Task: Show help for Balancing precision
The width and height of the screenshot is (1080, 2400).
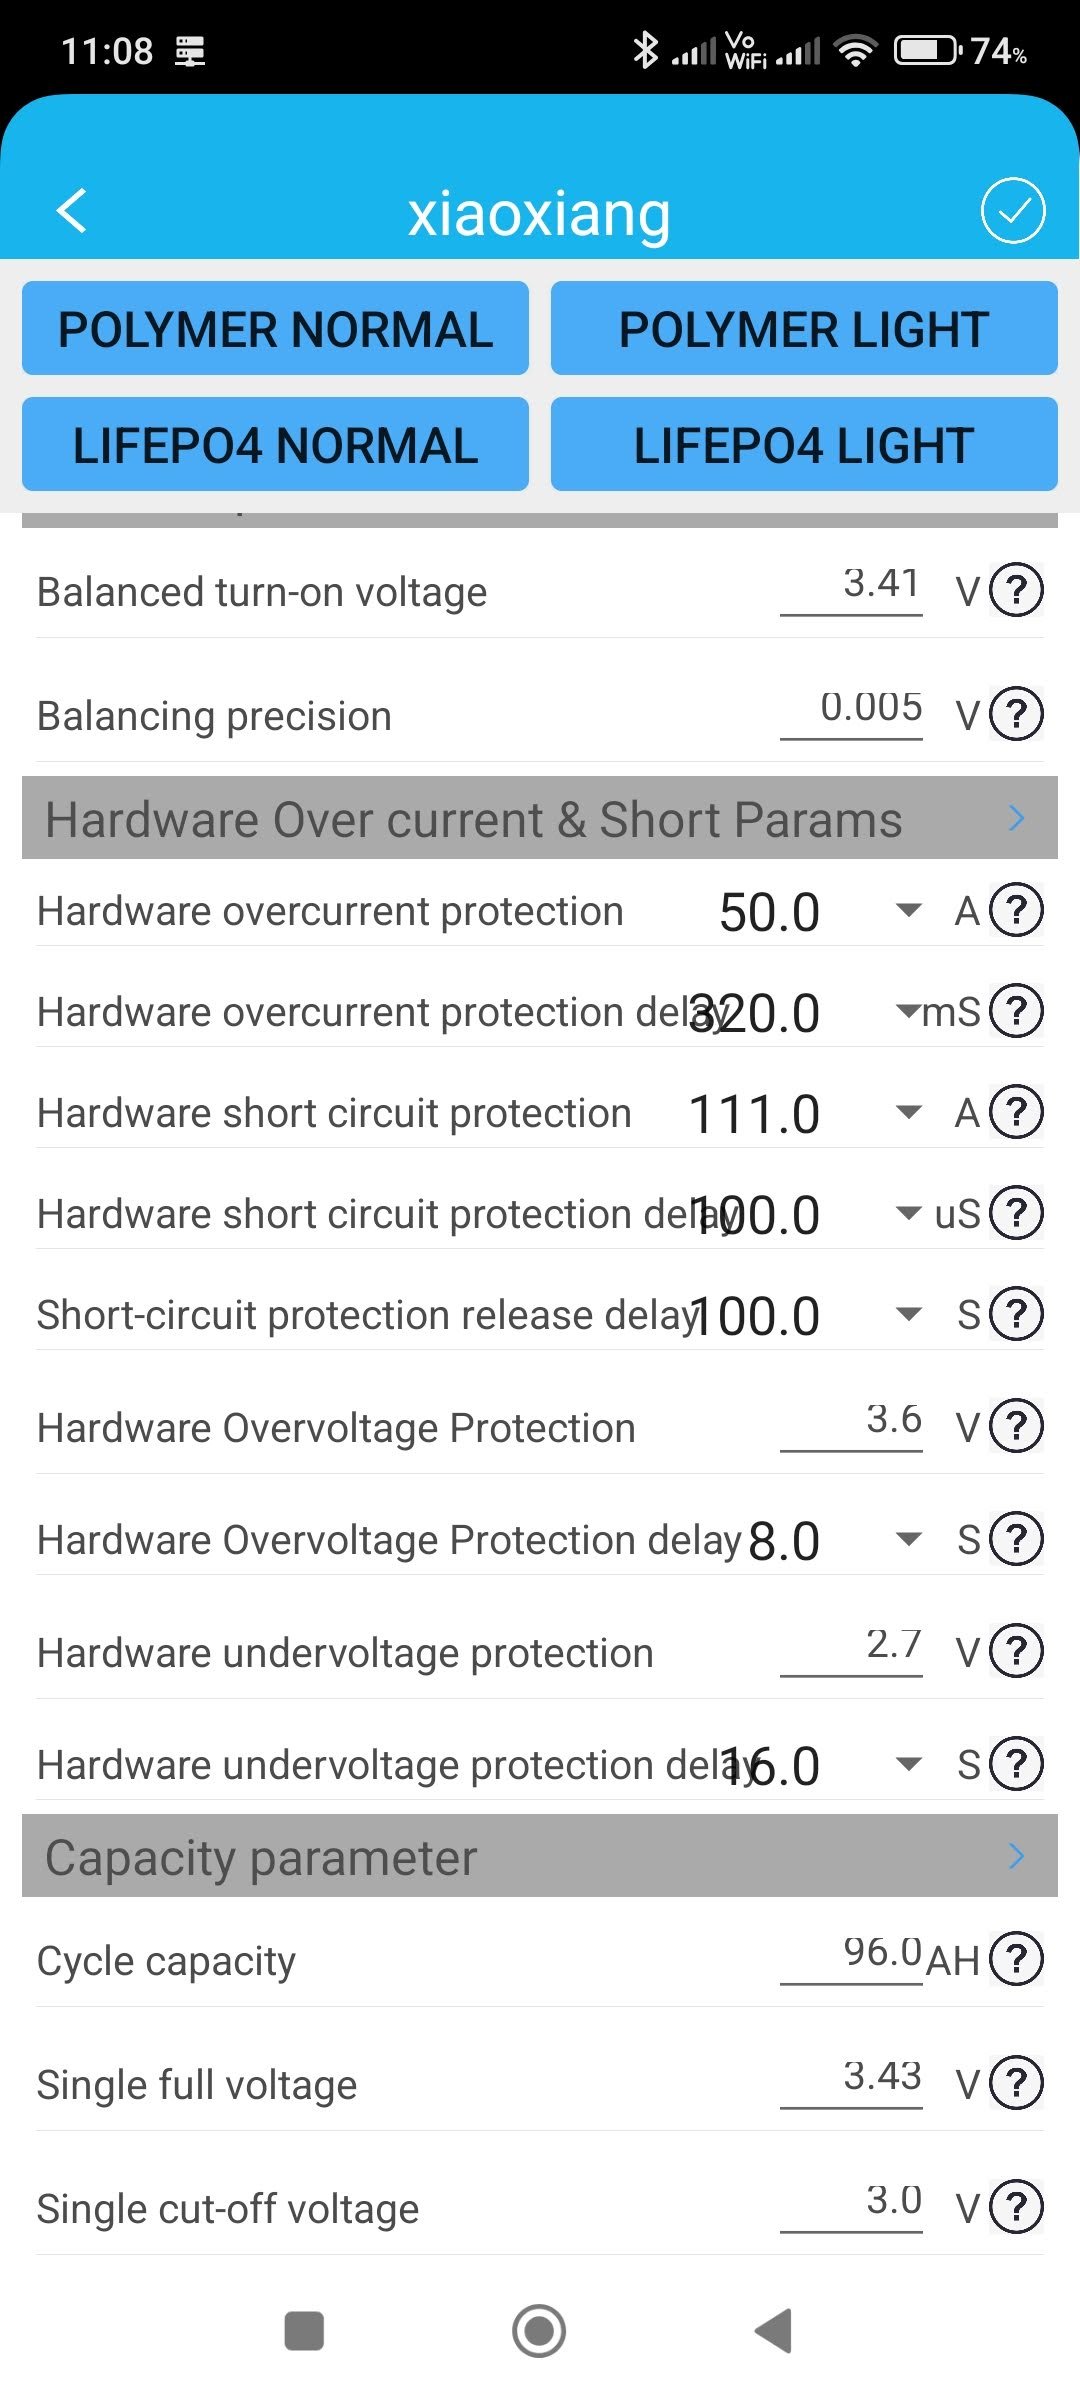Action: pos(1016,714)
